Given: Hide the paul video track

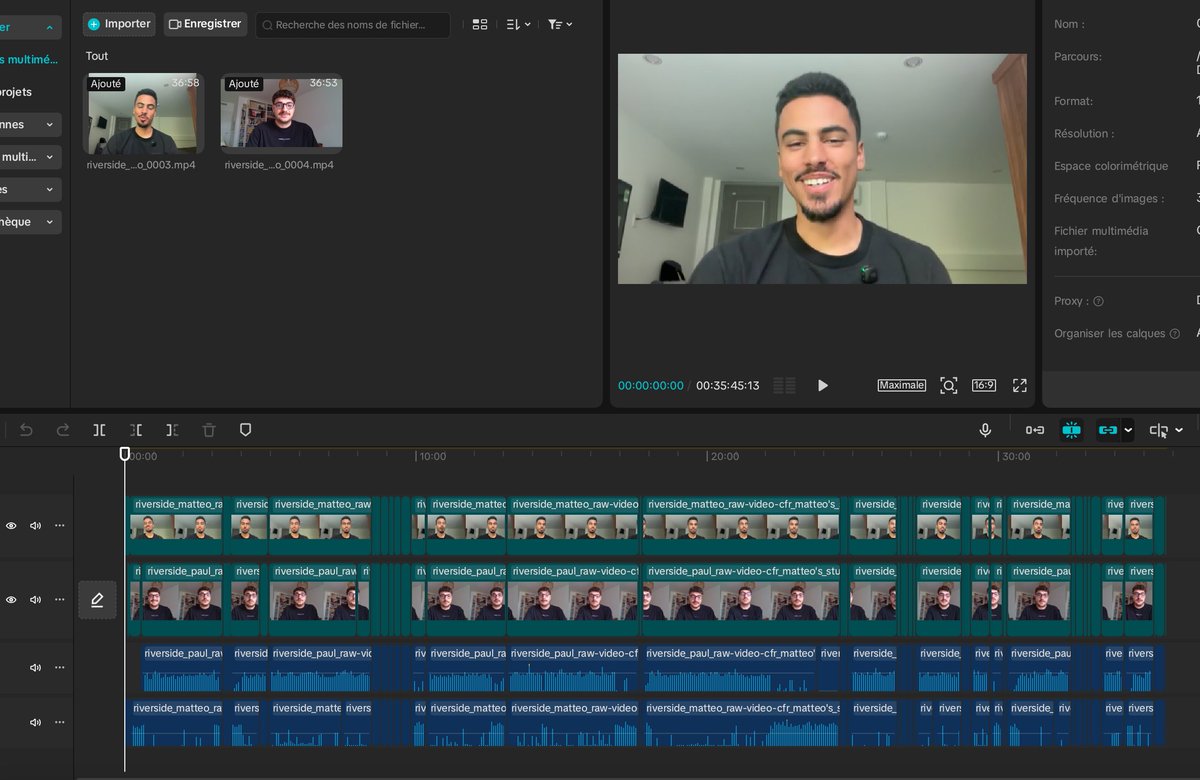Looking at the screenshot, I should point(11,599).
